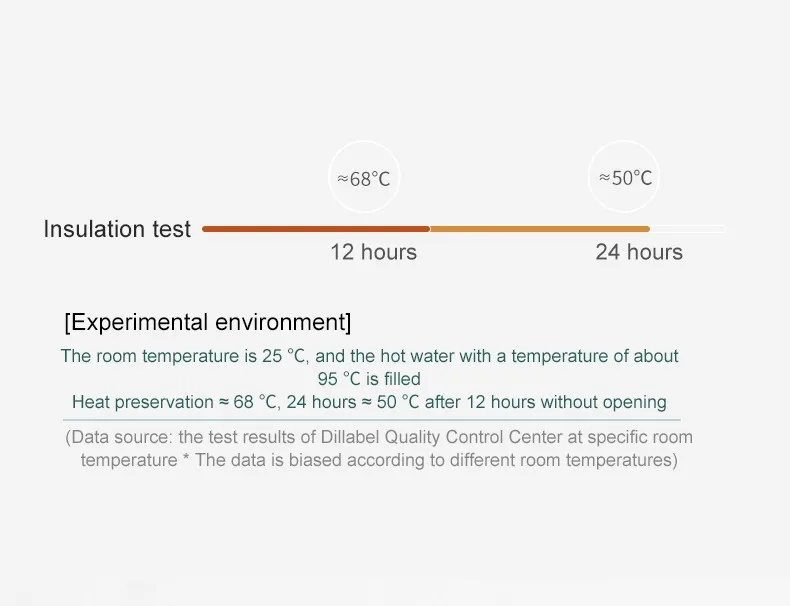Click the ≈68°C temperature circle
790x606 pixels.
click(364, 177)
